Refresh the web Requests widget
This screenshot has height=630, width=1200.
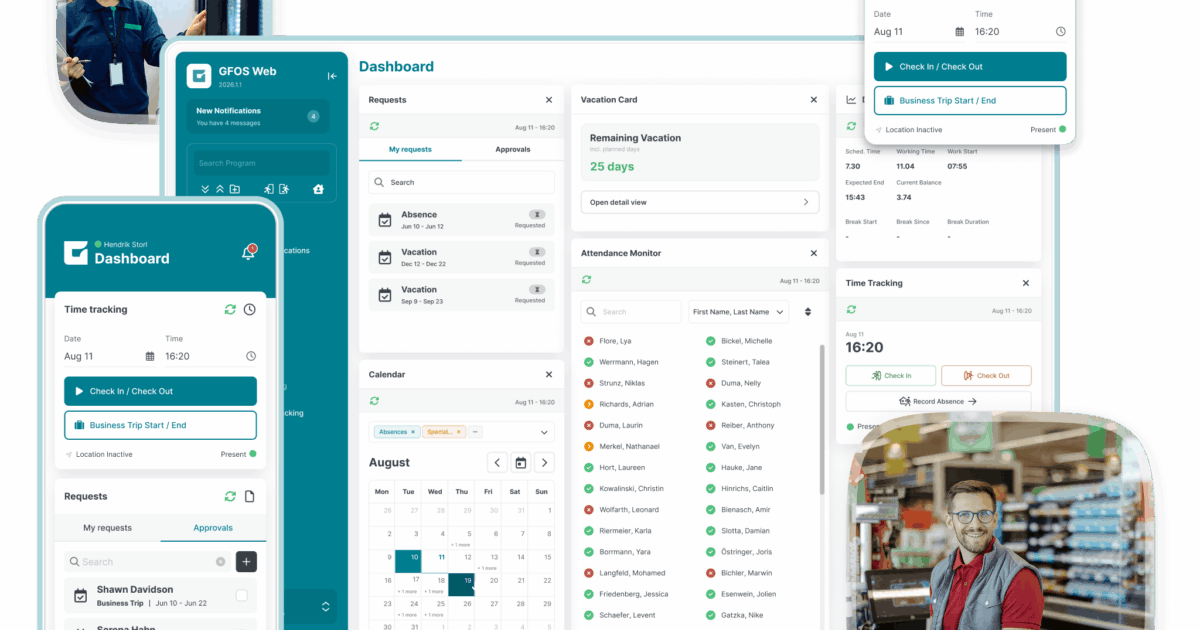(x=374, y=127)
